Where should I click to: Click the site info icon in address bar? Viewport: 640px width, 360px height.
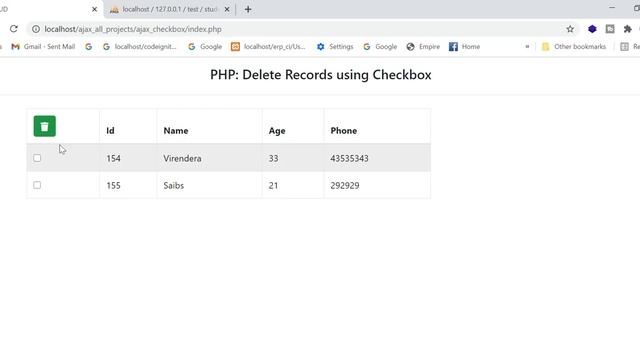tap(36, 29)
